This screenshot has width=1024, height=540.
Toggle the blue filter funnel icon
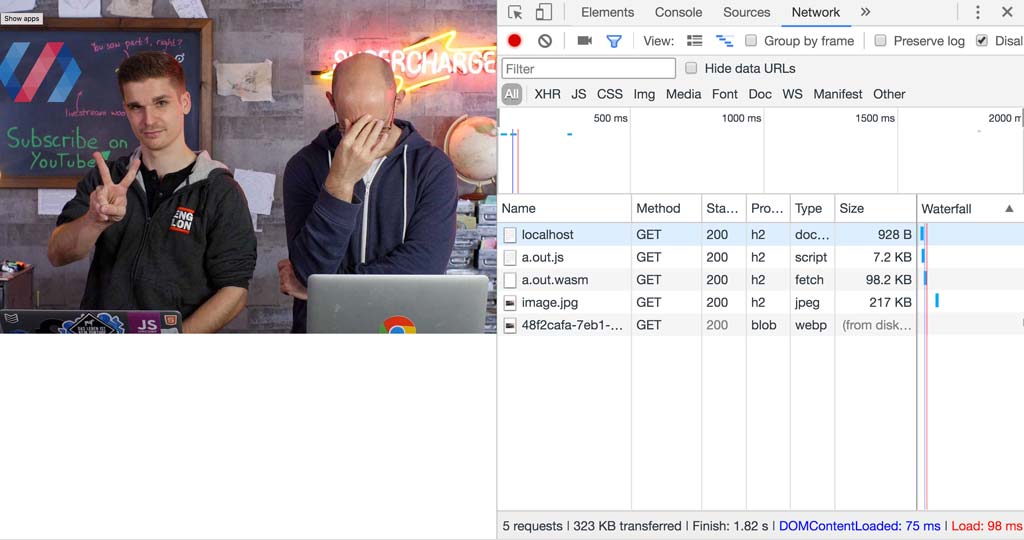click(x=614, y=41)
